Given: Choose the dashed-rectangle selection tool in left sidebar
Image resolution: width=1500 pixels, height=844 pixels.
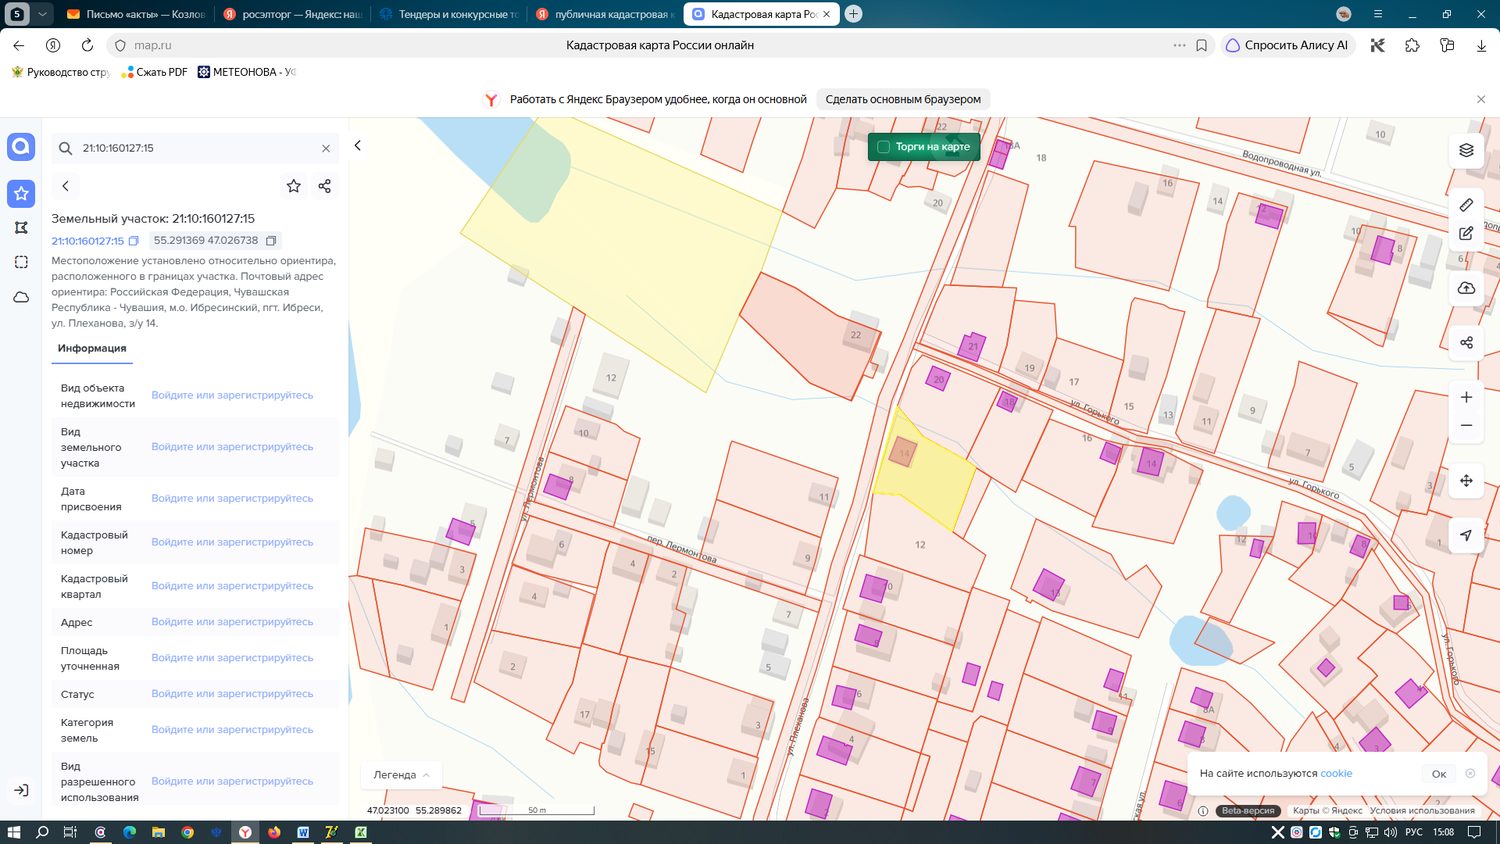Looking at the screenshot, I should tap(21, 262).
